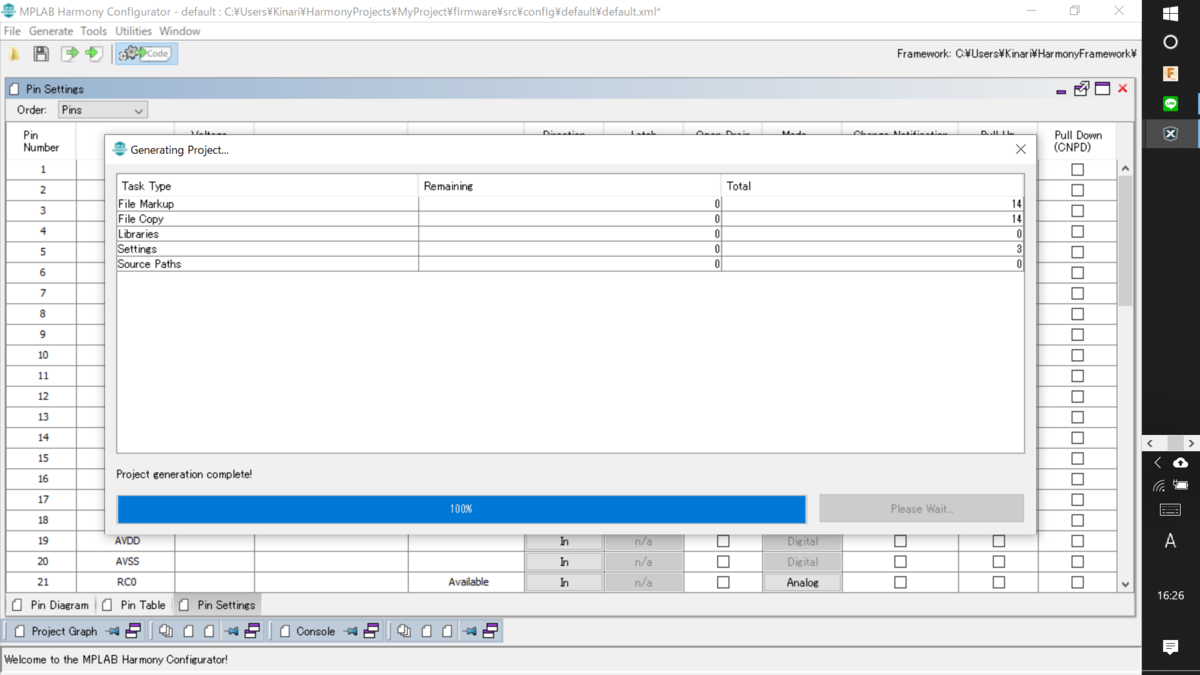The width and height of the screenshot is (1200, 675).
Task: Minimize the Pin Settings panel
Action: pyautogui.click(x=1061, y=90)
